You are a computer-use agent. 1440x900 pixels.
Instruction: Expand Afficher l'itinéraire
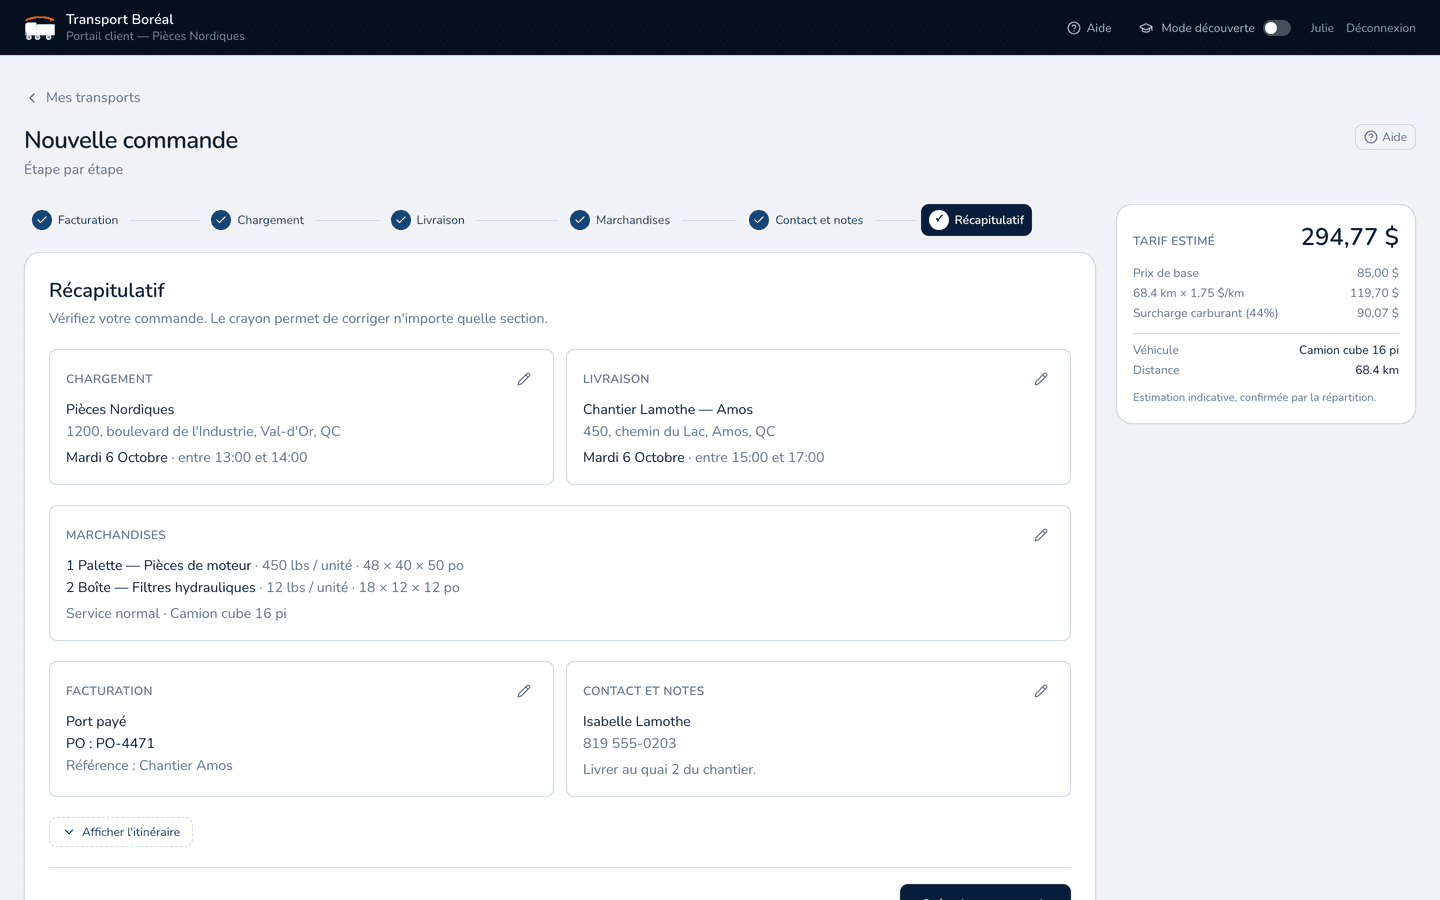[121, 832]
